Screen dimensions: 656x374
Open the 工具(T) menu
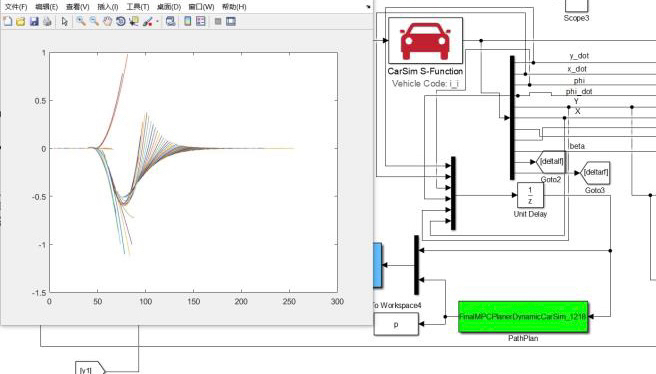pyautogui.click(x=138, y=7)
